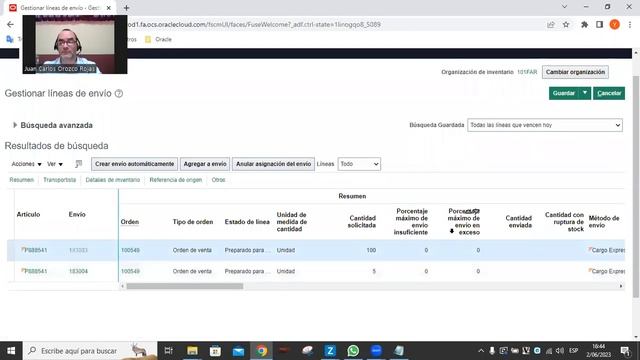Bookmark this page with the star icon
The height and width of the screenshot is (360, 640).
[x=566, y=24]
